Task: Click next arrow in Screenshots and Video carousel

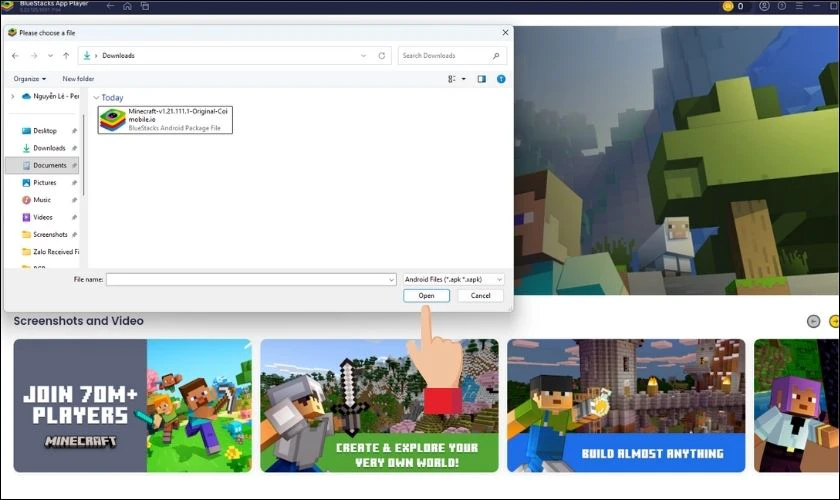Action: point(835,321)
